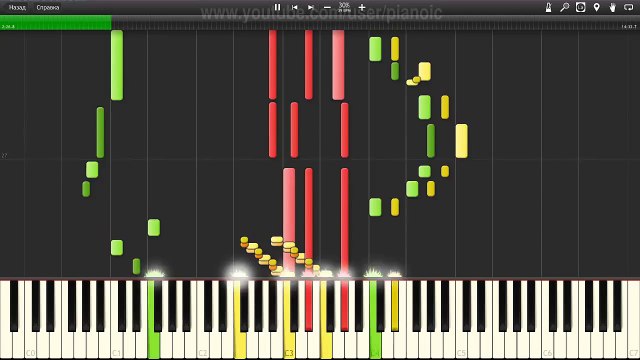Open the hand selection icon
640x360 pixels.
(x=612, y=7)
